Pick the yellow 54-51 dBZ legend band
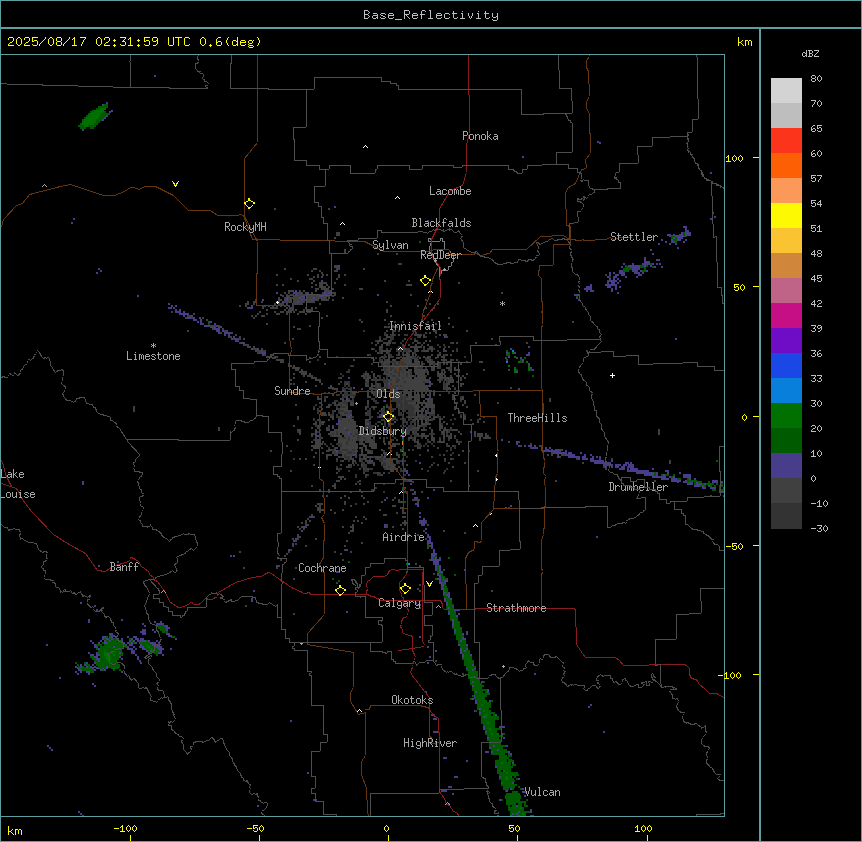The height and width of the screenshot is (842, 862). tap(786, 215)
